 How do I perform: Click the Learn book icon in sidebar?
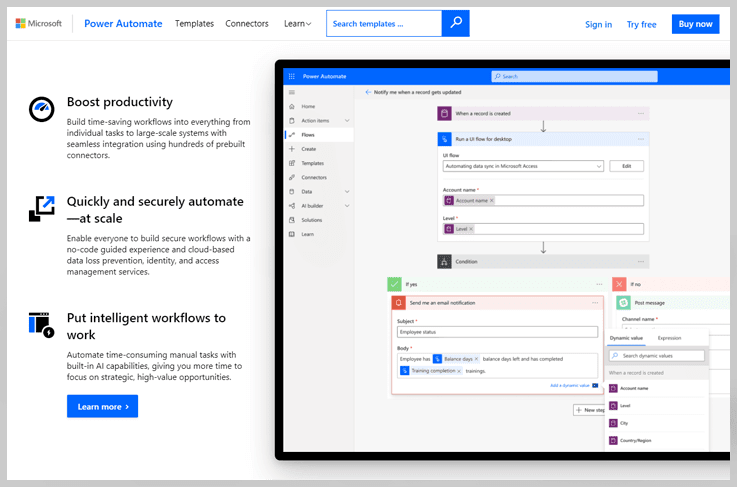292,234
